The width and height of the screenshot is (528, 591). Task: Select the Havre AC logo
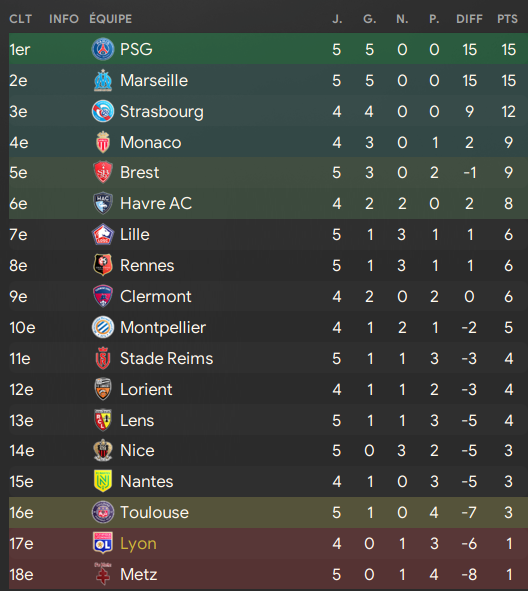[103, 203]
